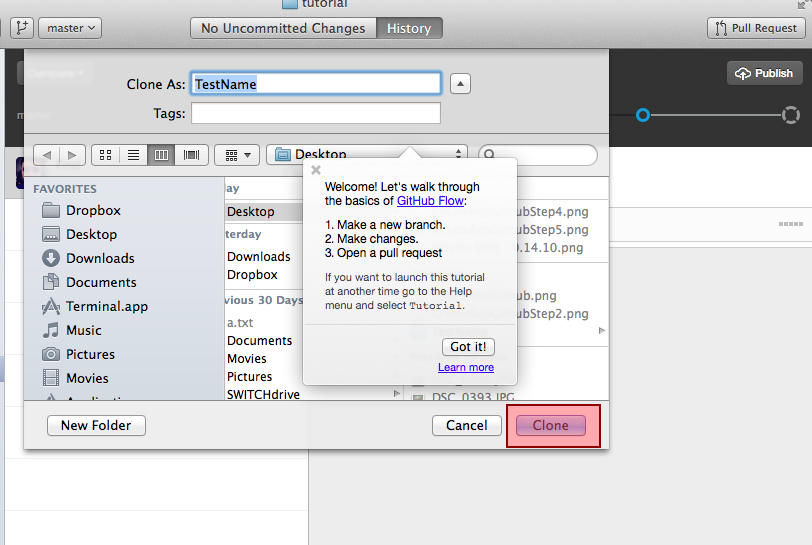
Task: Open the item arrangement dropdown
Action: [x=237, y=154]
